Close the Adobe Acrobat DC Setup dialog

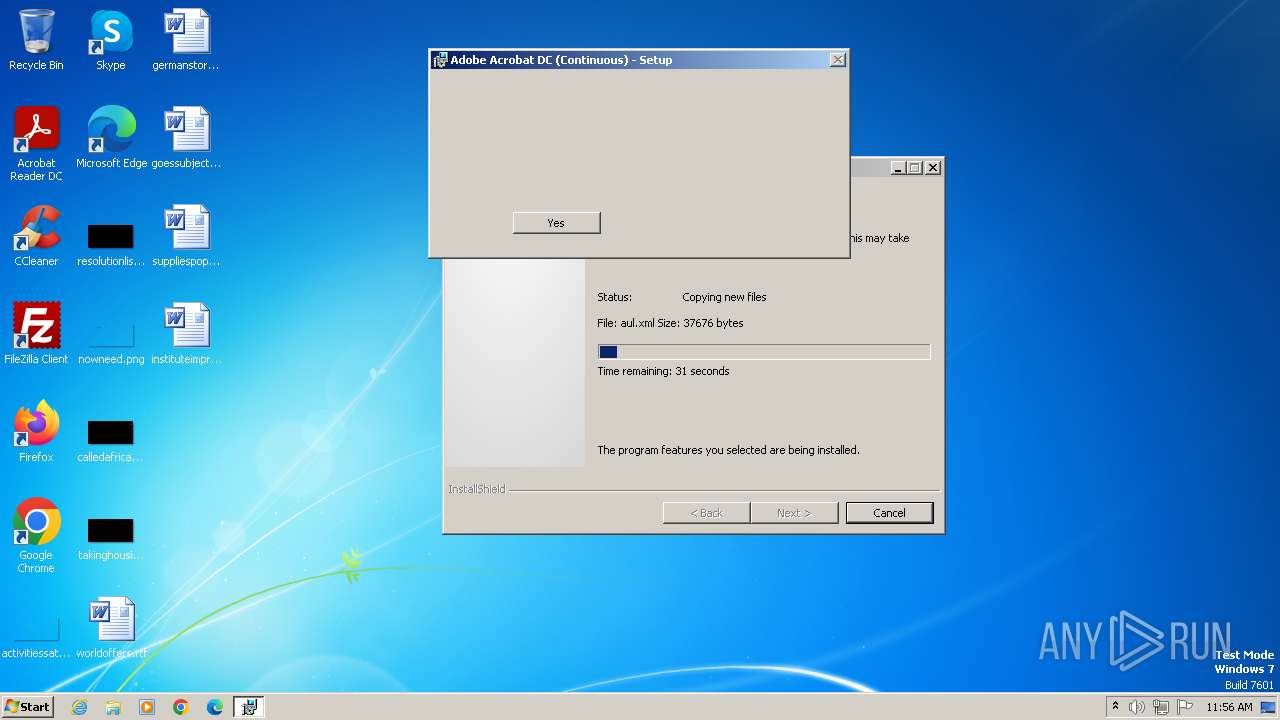click(x=838, y=60)
